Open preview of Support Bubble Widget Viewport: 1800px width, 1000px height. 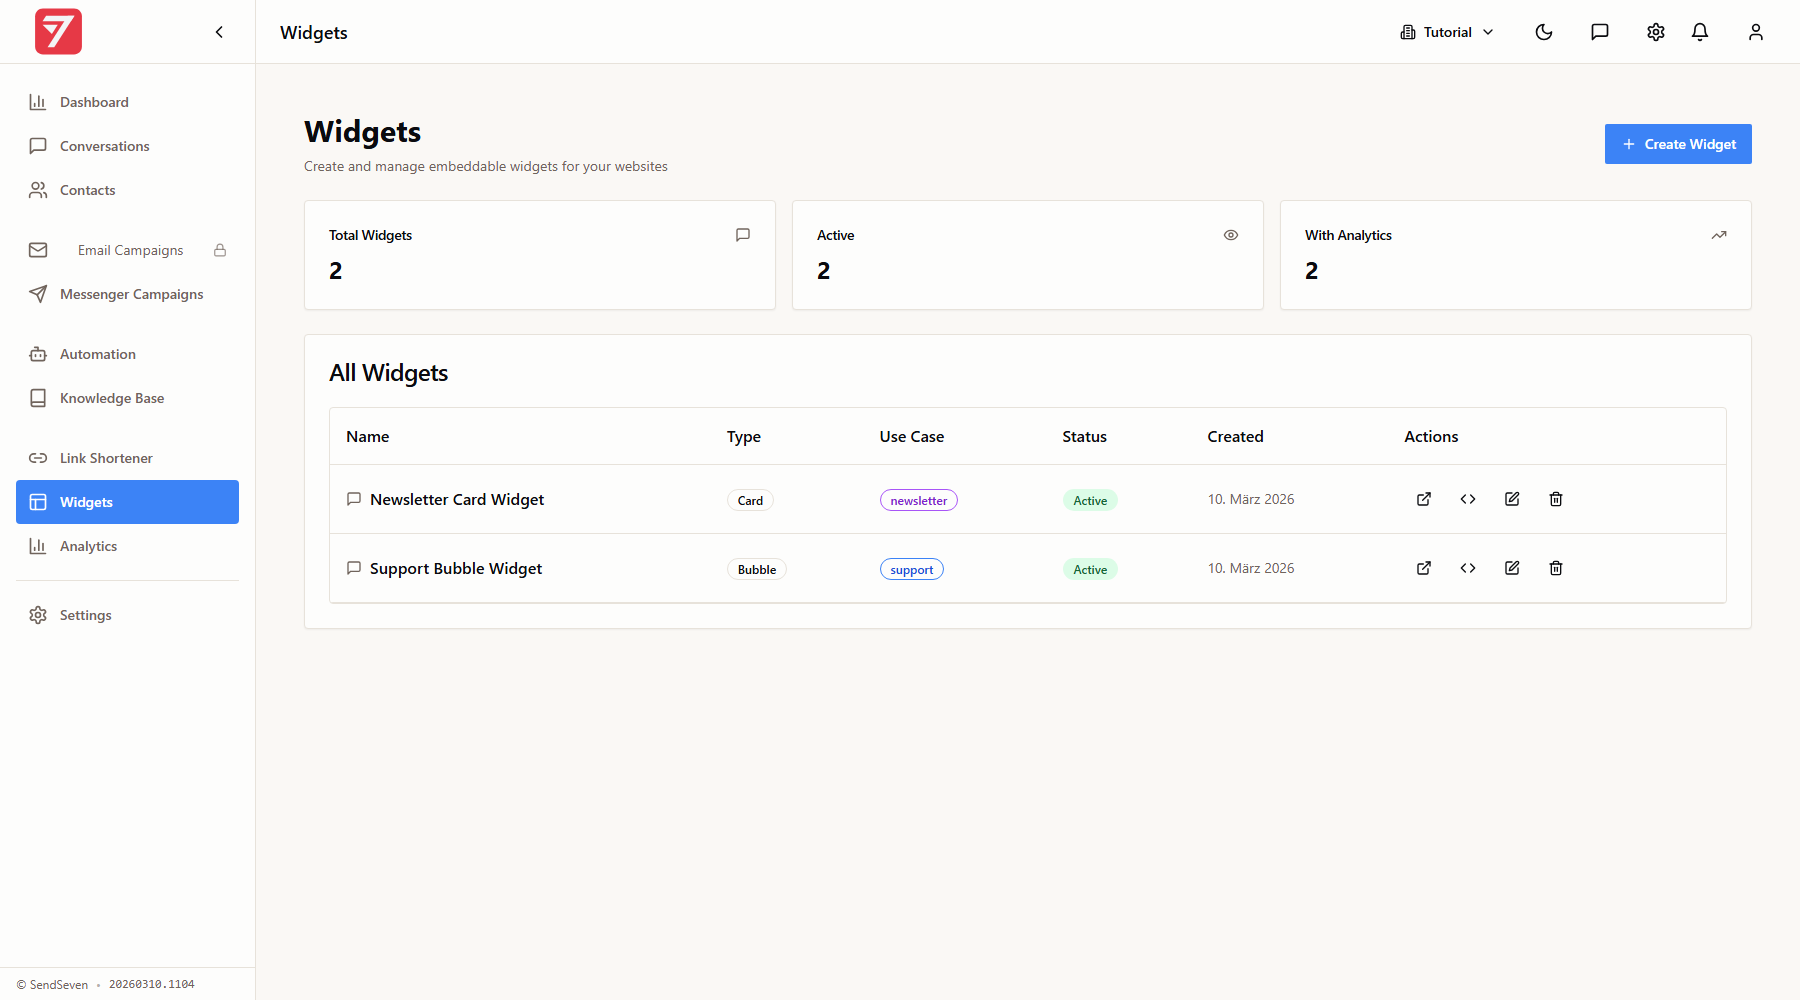[x=1424, y=568]
